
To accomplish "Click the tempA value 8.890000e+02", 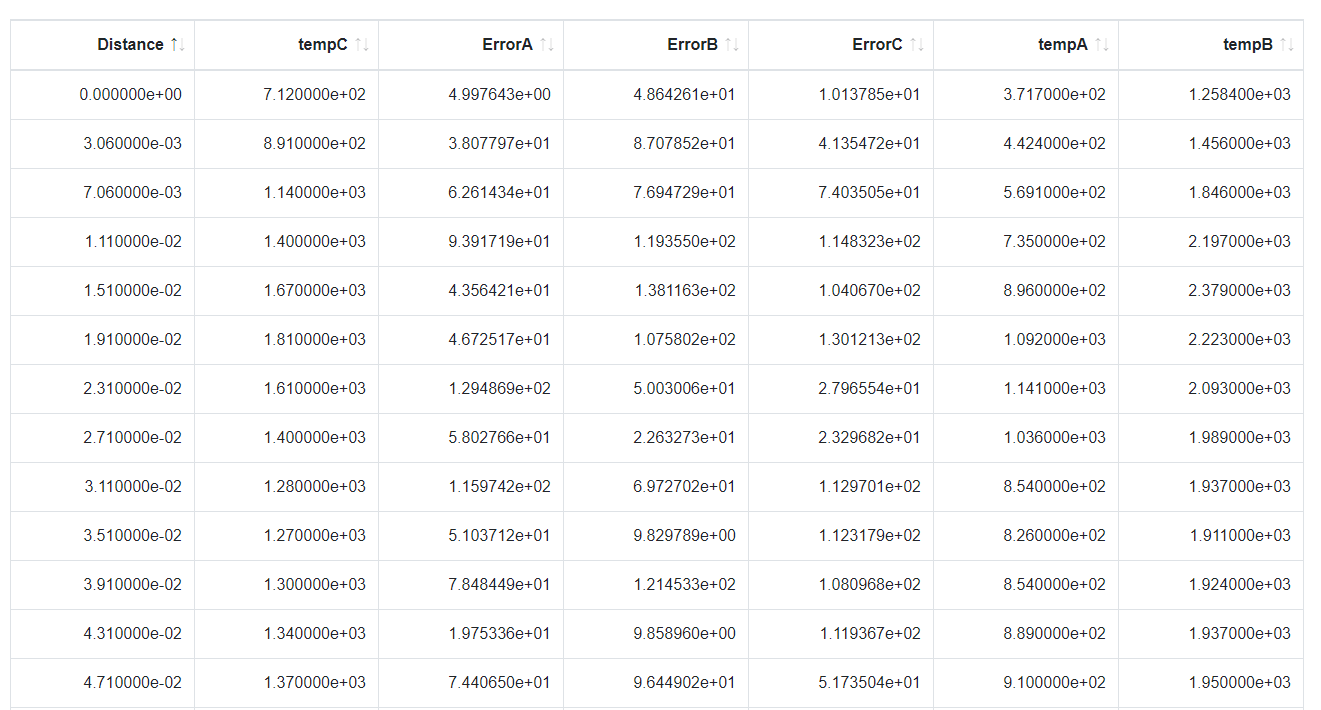I will [x=1055, y=634].
